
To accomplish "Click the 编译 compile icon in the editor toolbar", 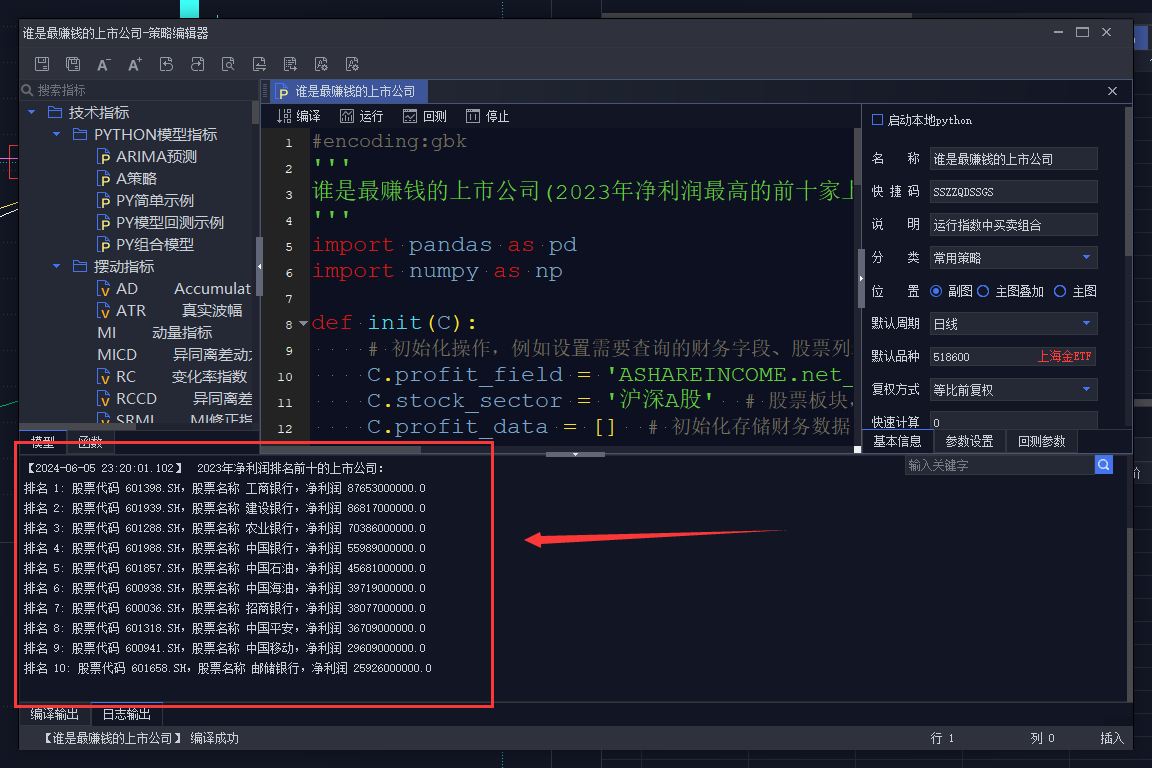I will 284,116.
